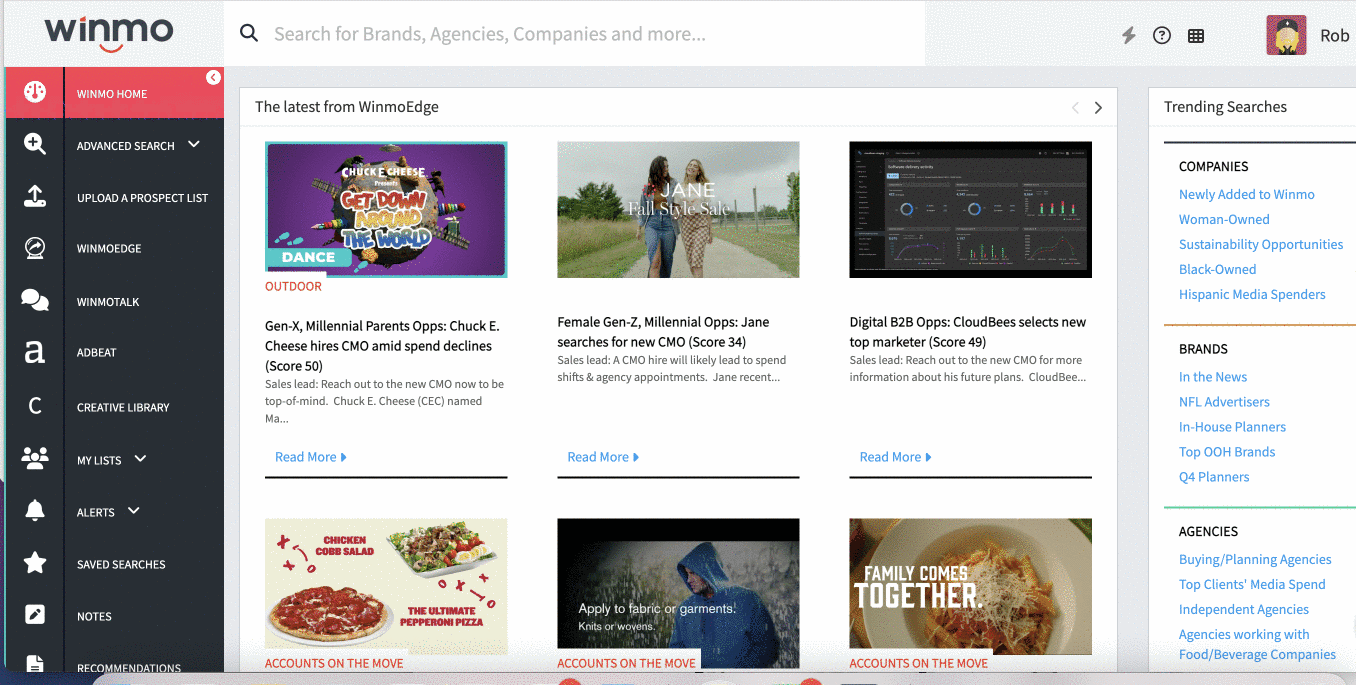Open WinmoEdge menu item
This screenshot has height=685, width=1356.
(109, 249)
